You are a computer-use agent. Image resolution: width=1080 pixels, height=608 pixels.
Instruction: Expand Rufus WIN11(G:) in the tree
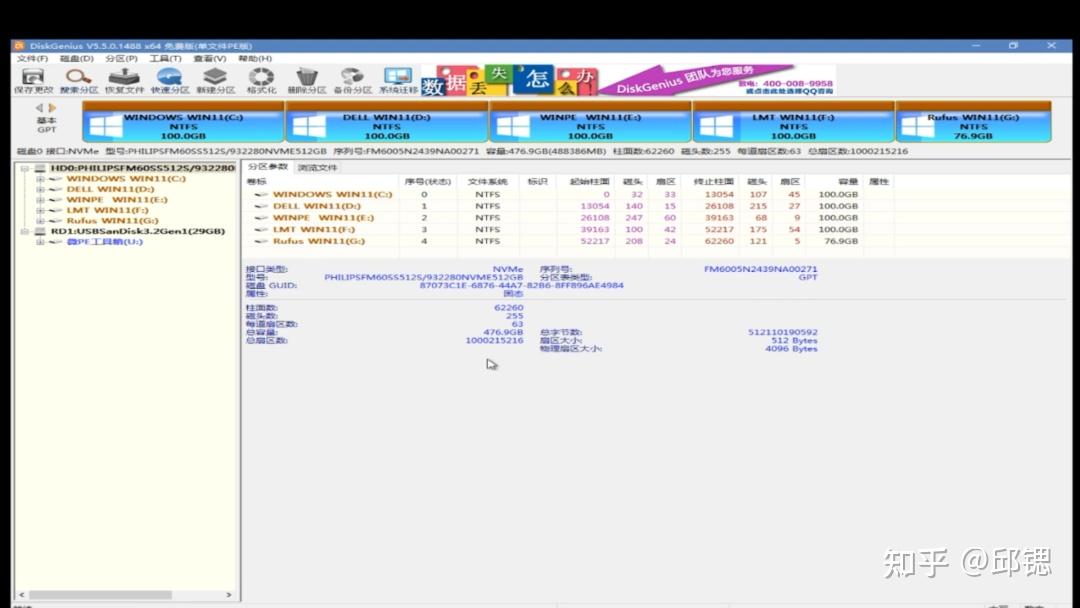(x=40, y=221)
